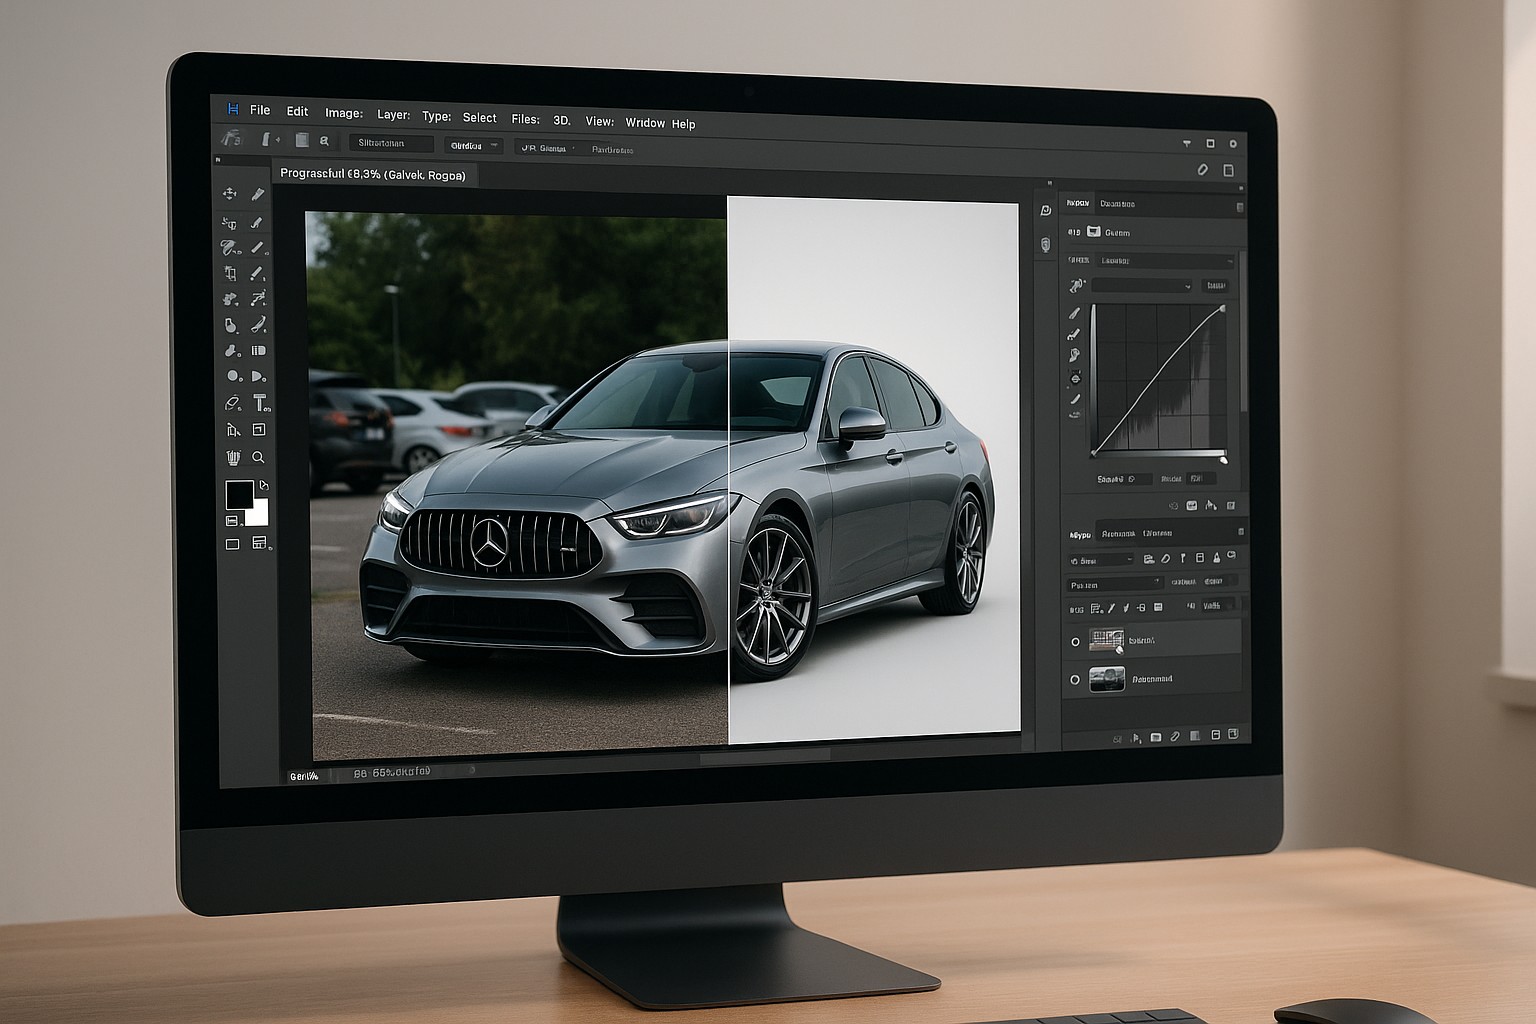
Task: Switch to the middle tab in Layers panel group
Action: (1118, 534)
